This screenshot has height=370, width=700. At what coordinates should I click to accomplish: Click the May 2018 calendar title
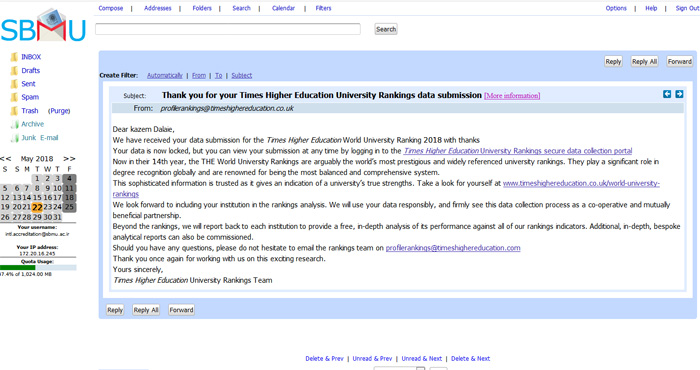37,158
